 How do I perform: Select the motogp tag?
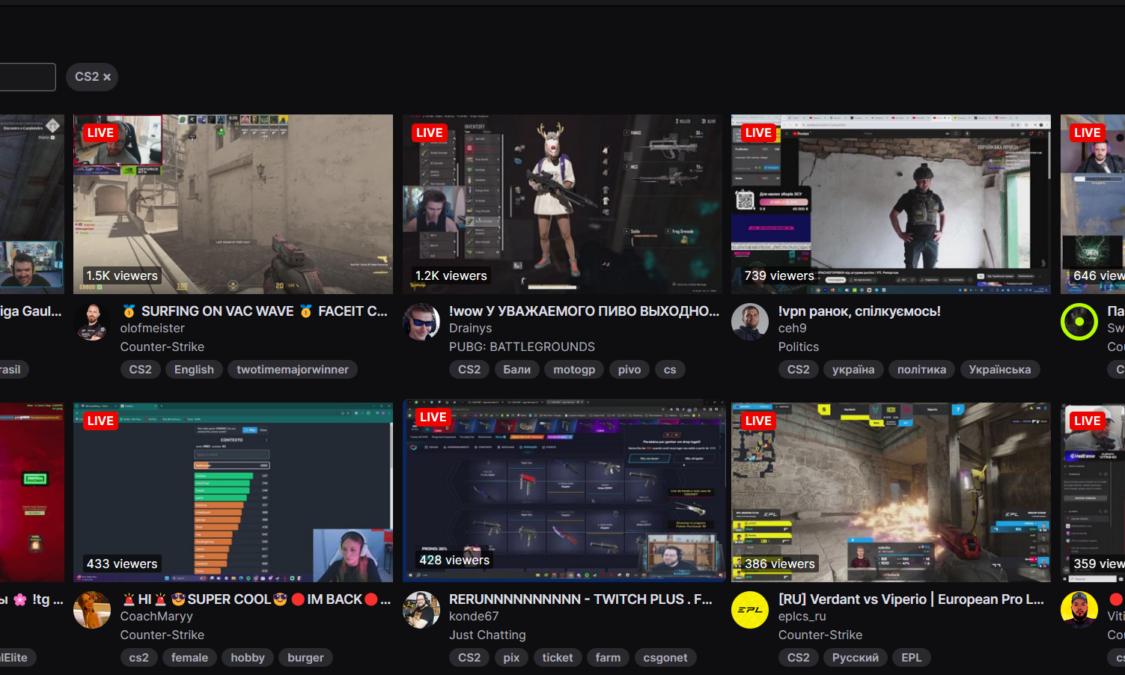point(574,369)
